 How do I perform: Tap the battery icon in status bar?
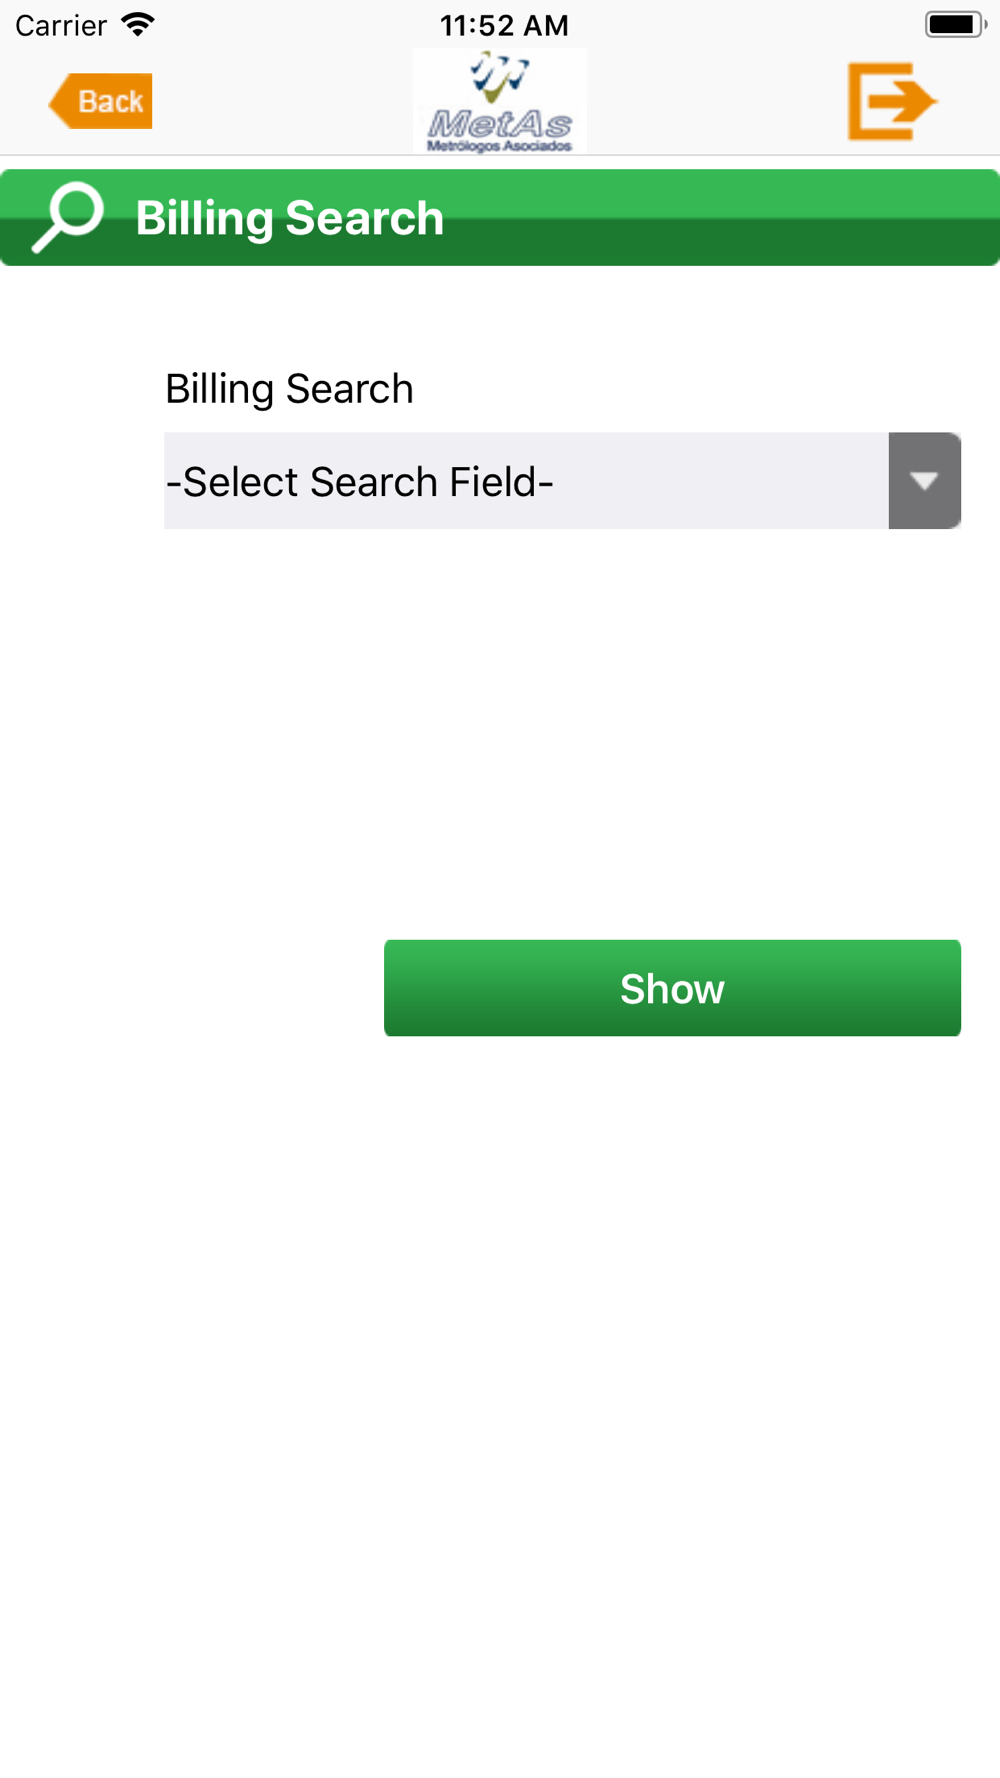(955, 24)
